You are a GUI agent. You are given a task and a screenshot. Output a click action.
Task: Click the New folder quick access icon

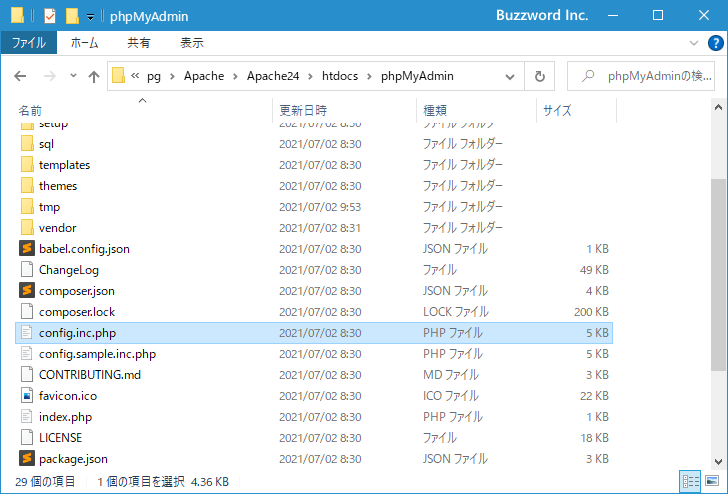pos(72,16)
